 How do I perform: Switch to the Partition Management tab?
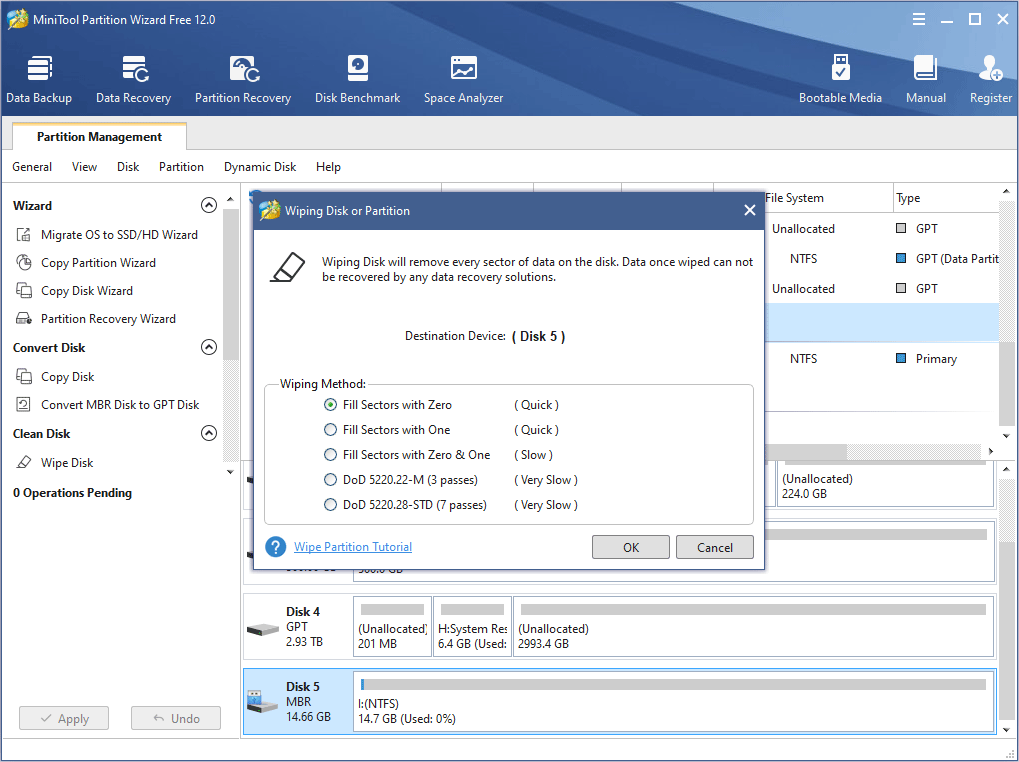[x=99, y=136]
